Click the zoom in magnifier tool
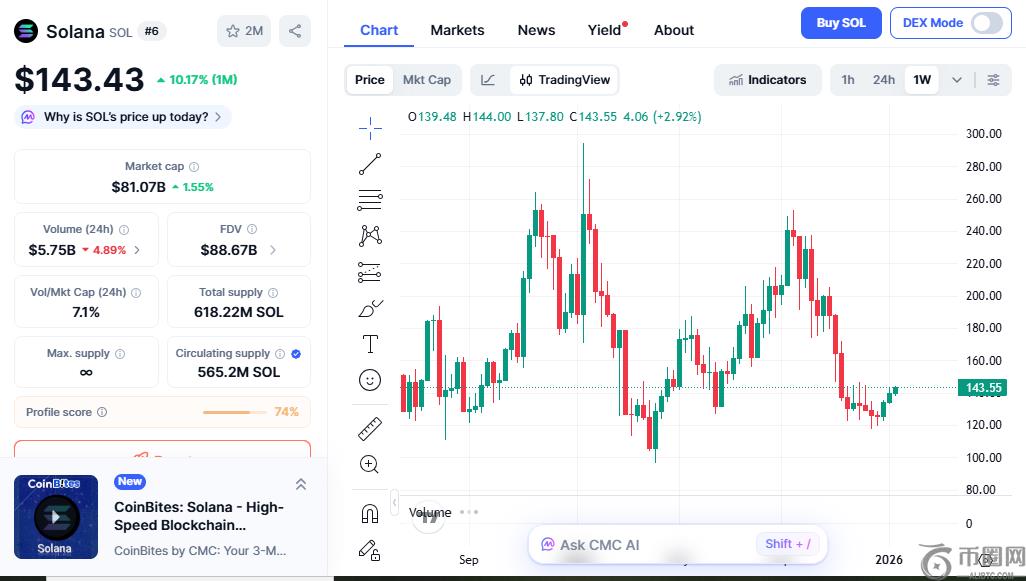Screen dimensions: 1026x581 (x=370, y=464)
